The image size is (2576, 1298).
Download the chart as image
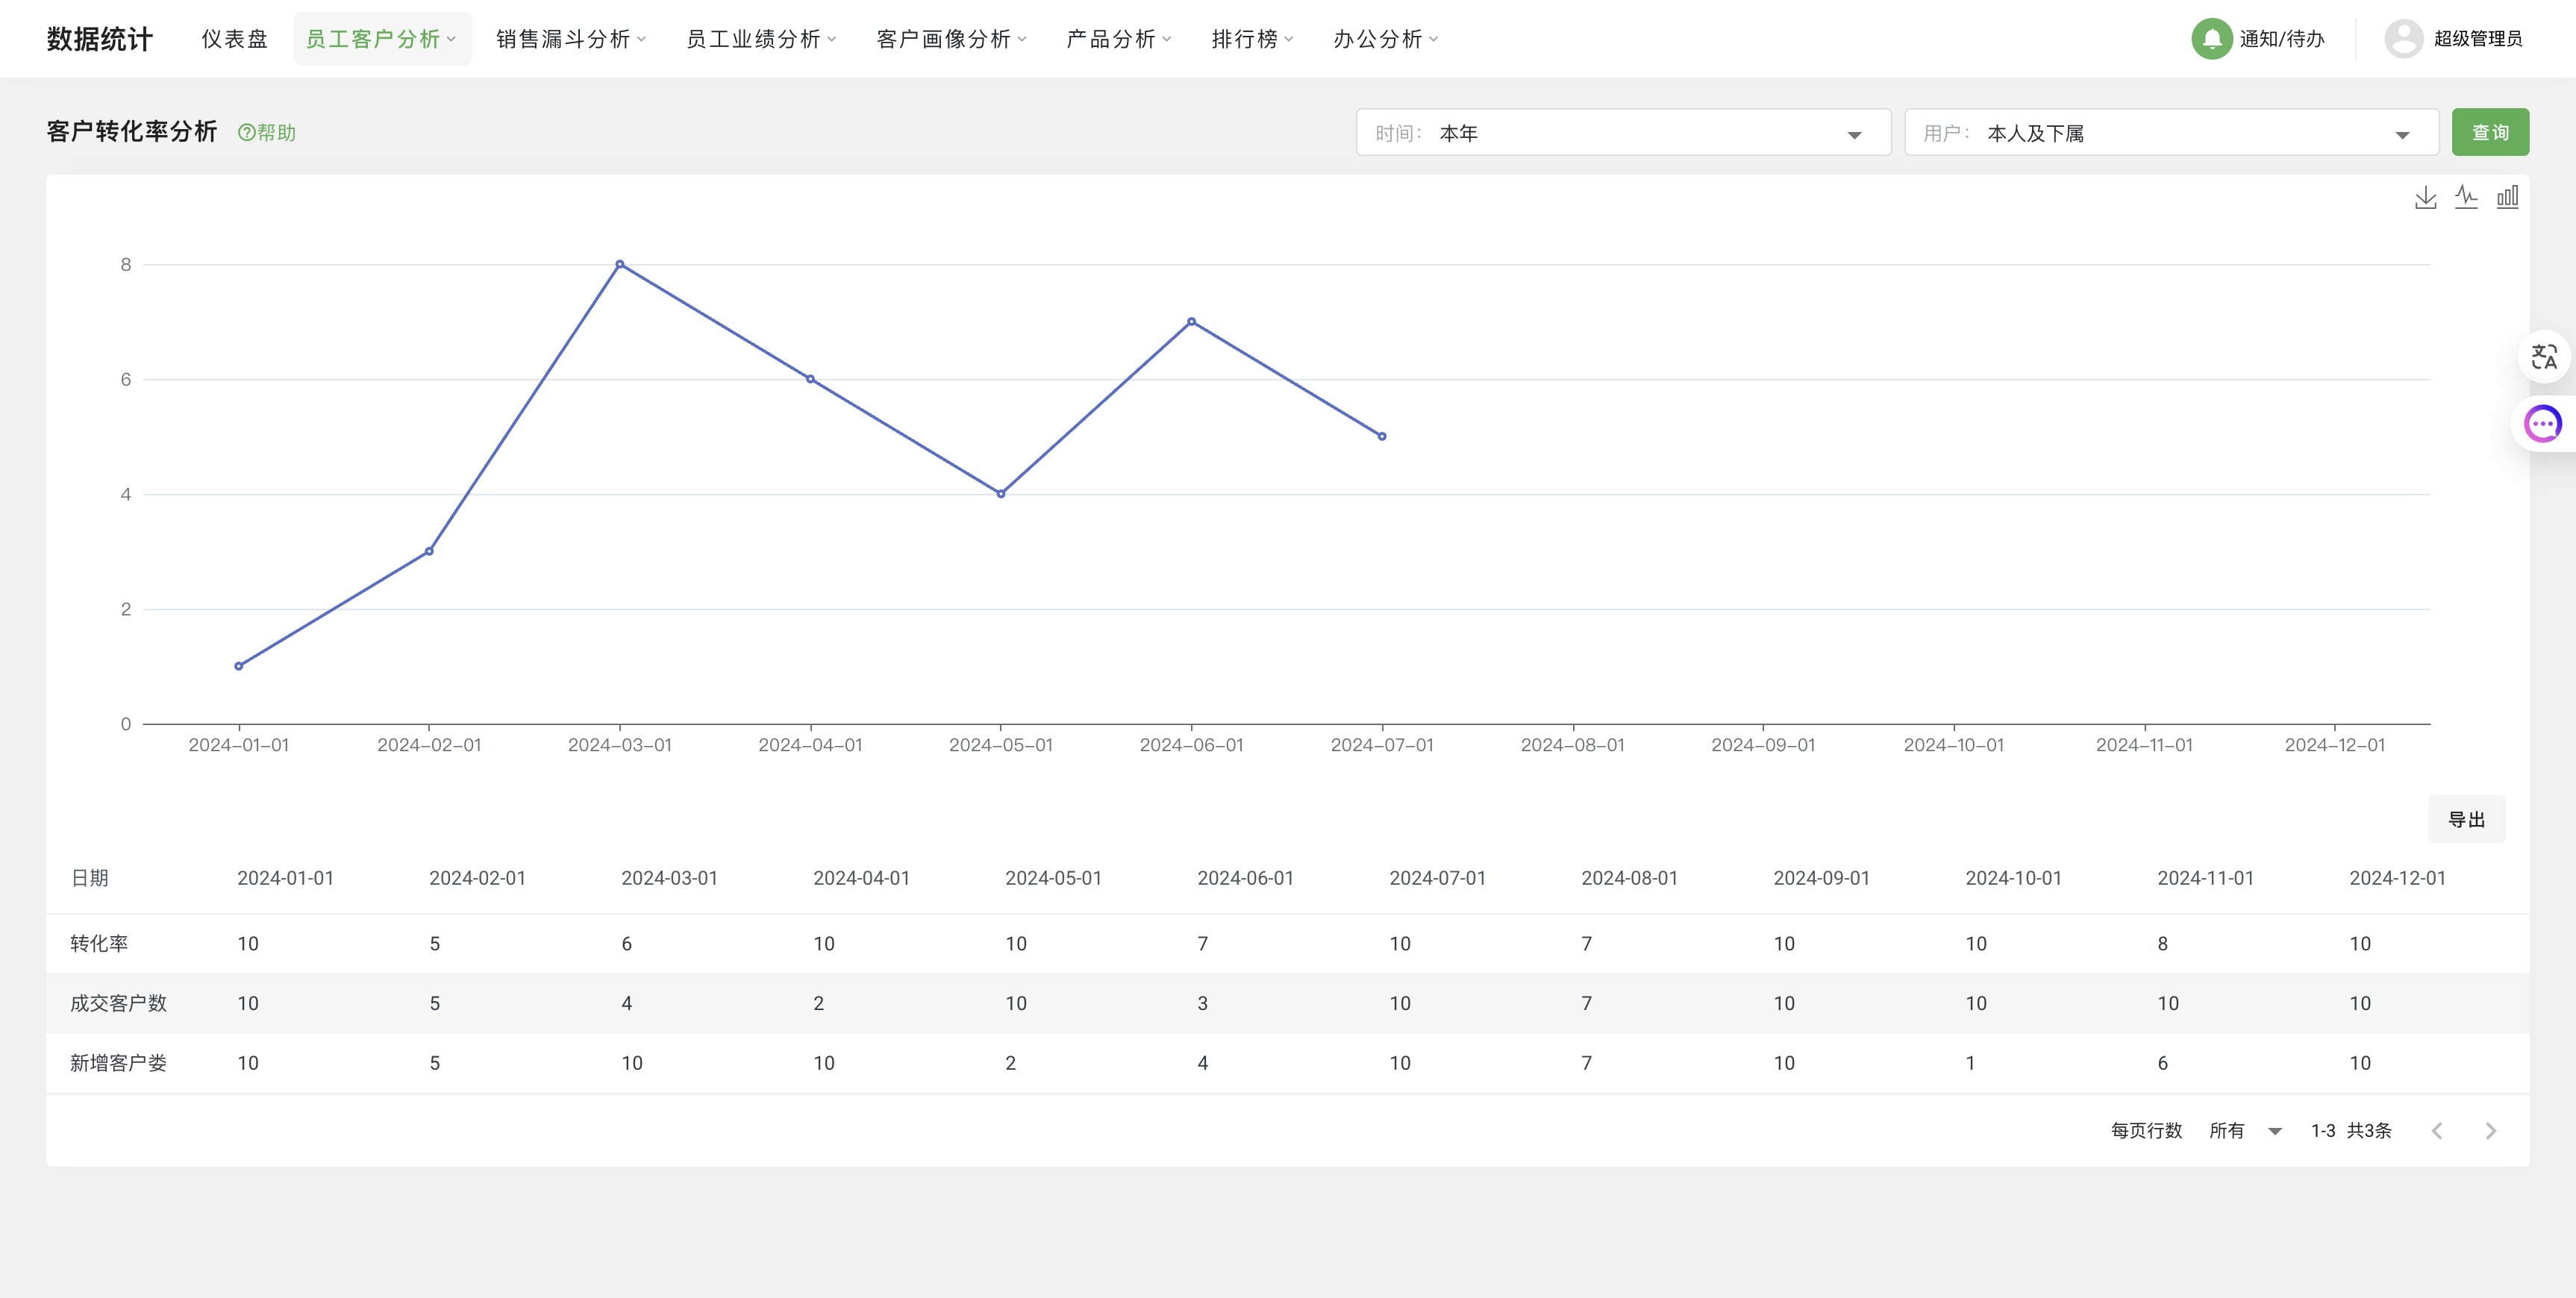[x=2425, y=197]
